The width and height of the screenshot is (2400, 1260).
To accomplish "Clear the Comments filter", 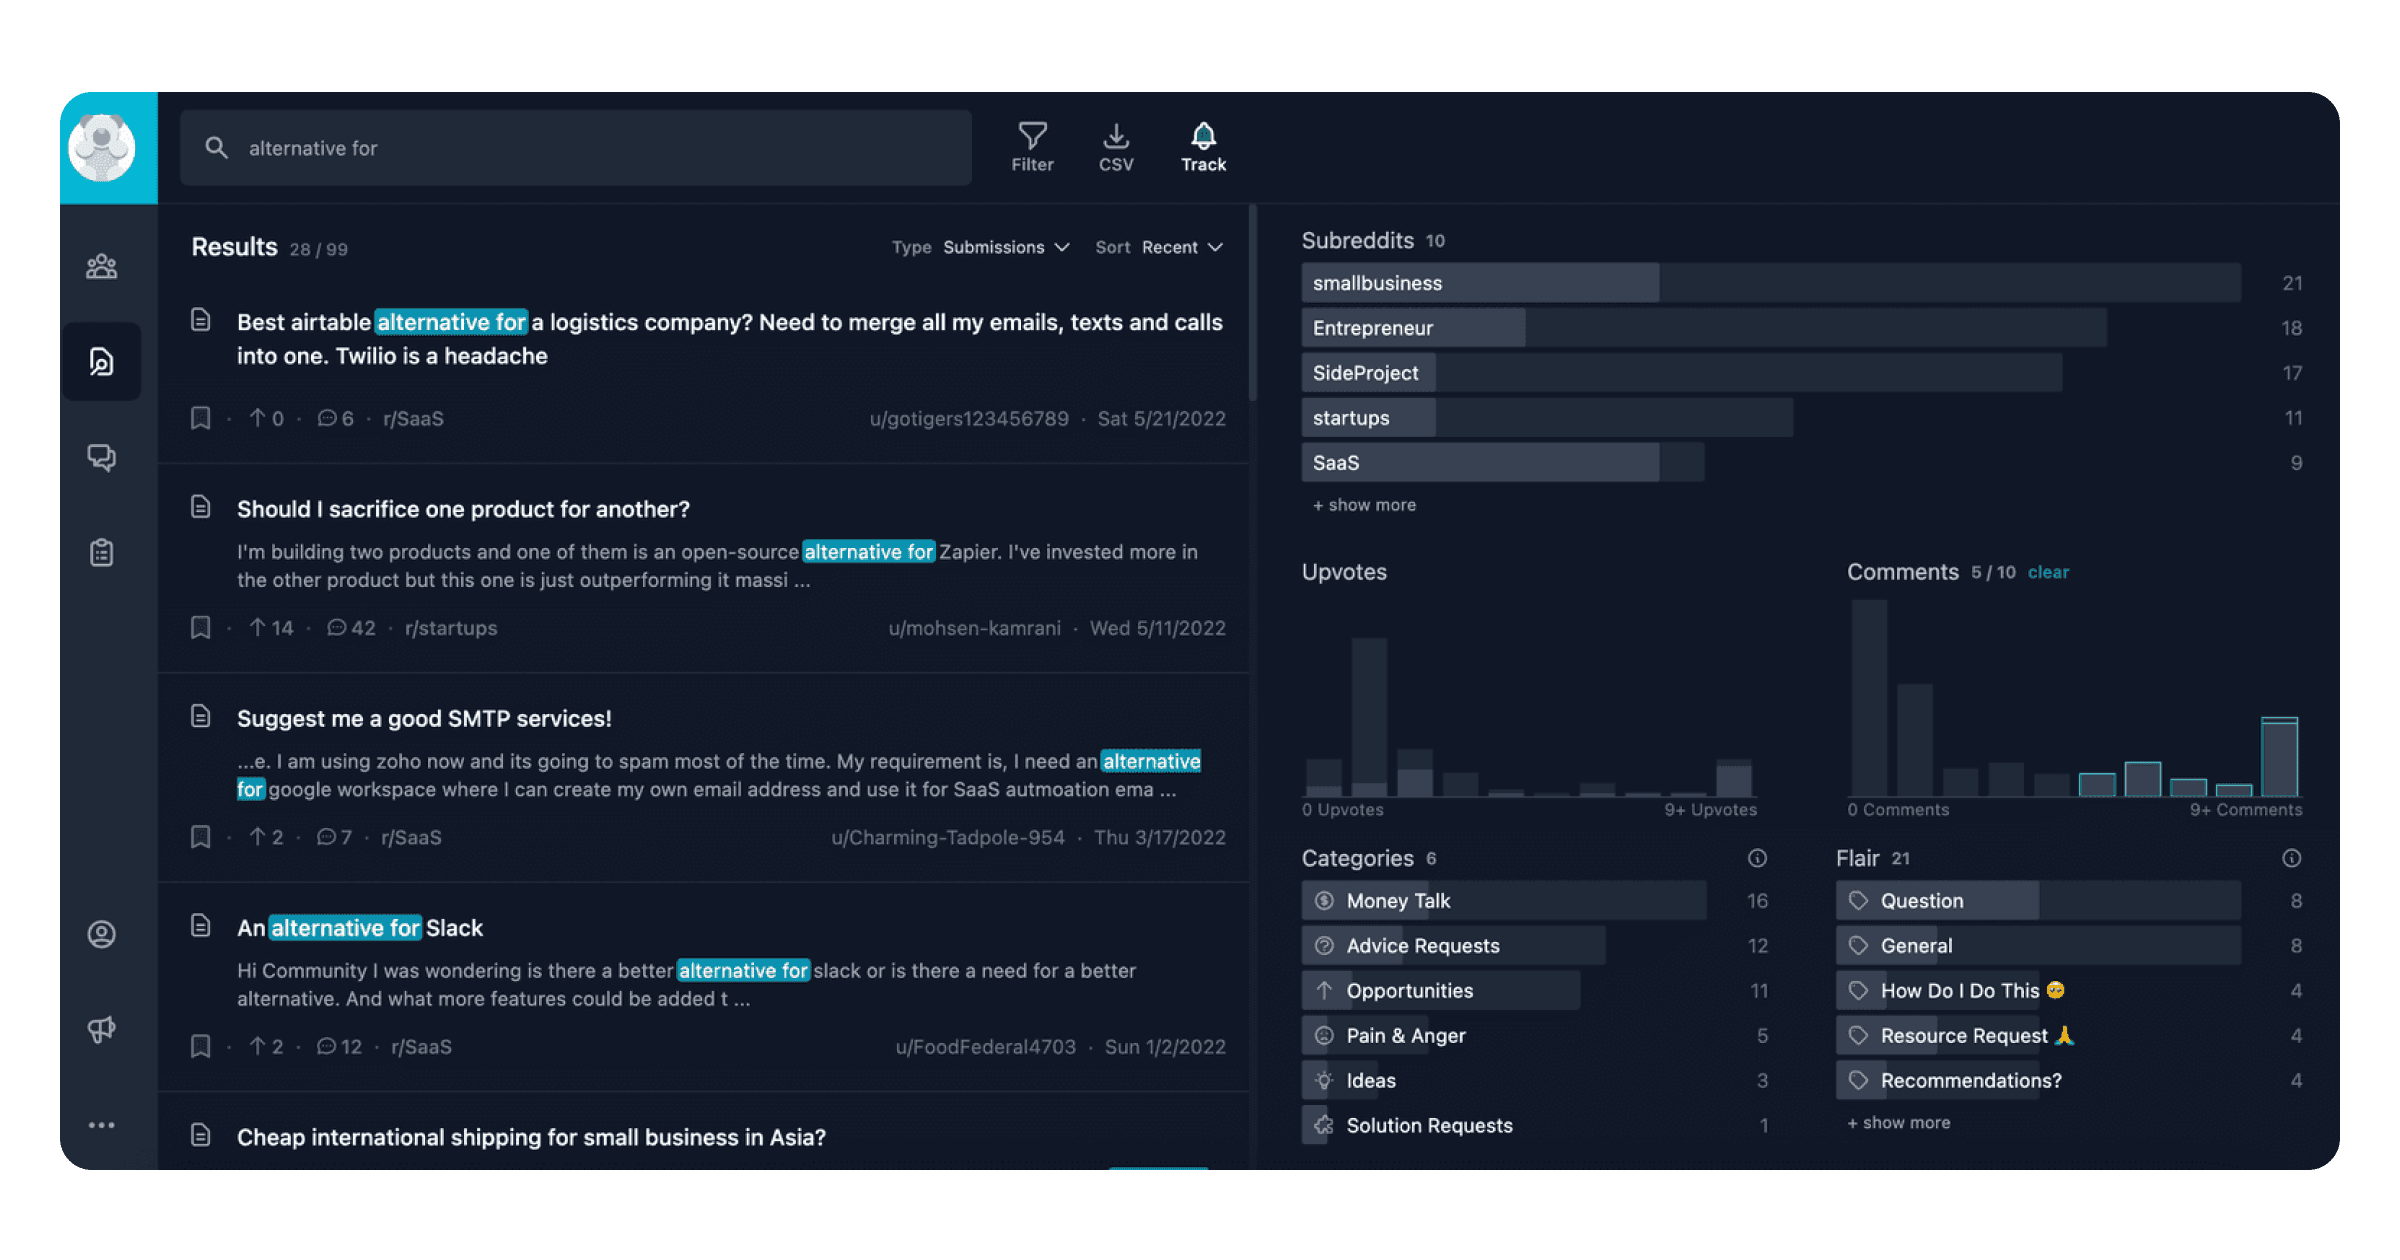I will (2048, 573).
